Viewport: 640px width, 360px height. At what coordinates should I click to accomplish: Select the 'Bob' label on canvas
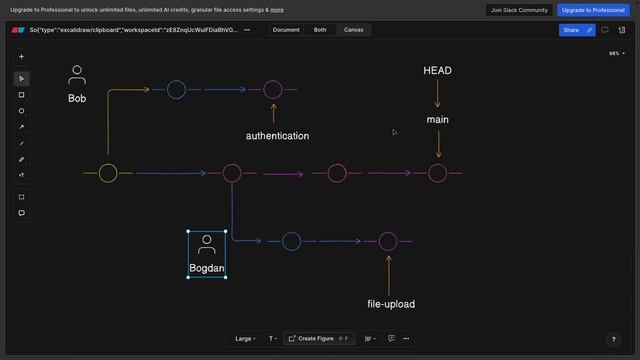(77, 98)
